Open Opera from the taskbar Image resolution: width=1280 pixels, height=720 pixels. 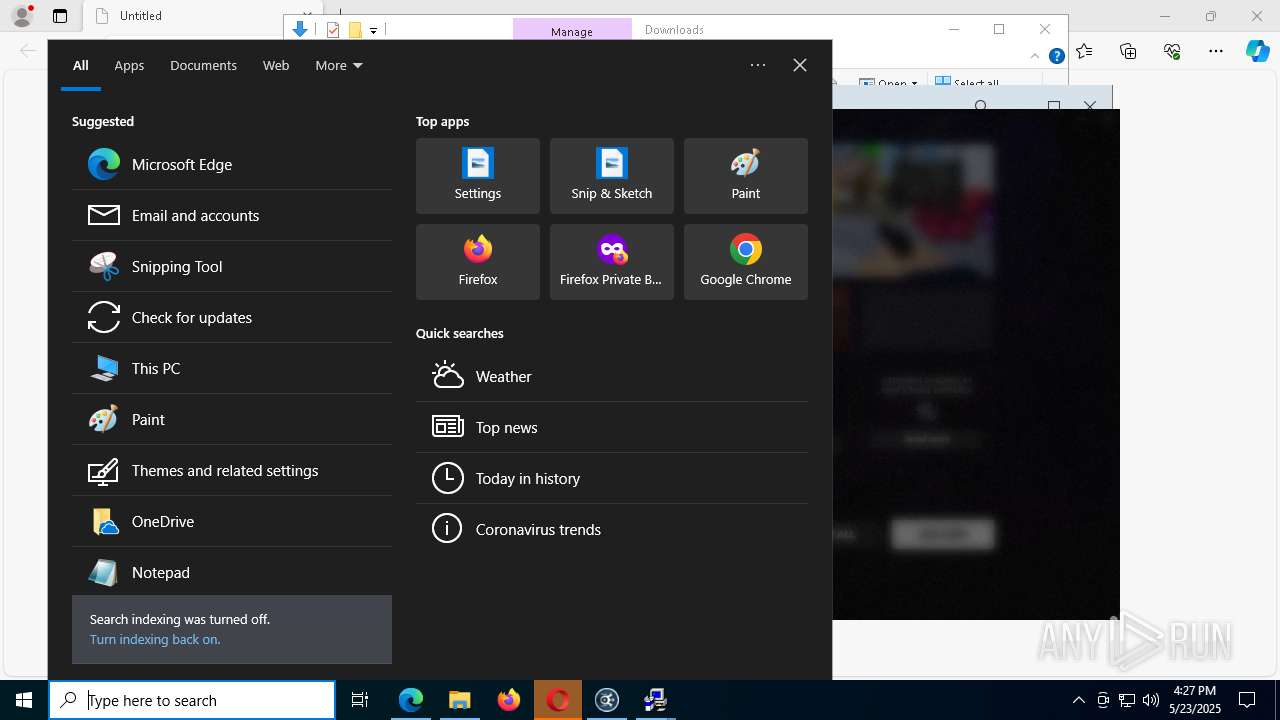pos(558,700)
